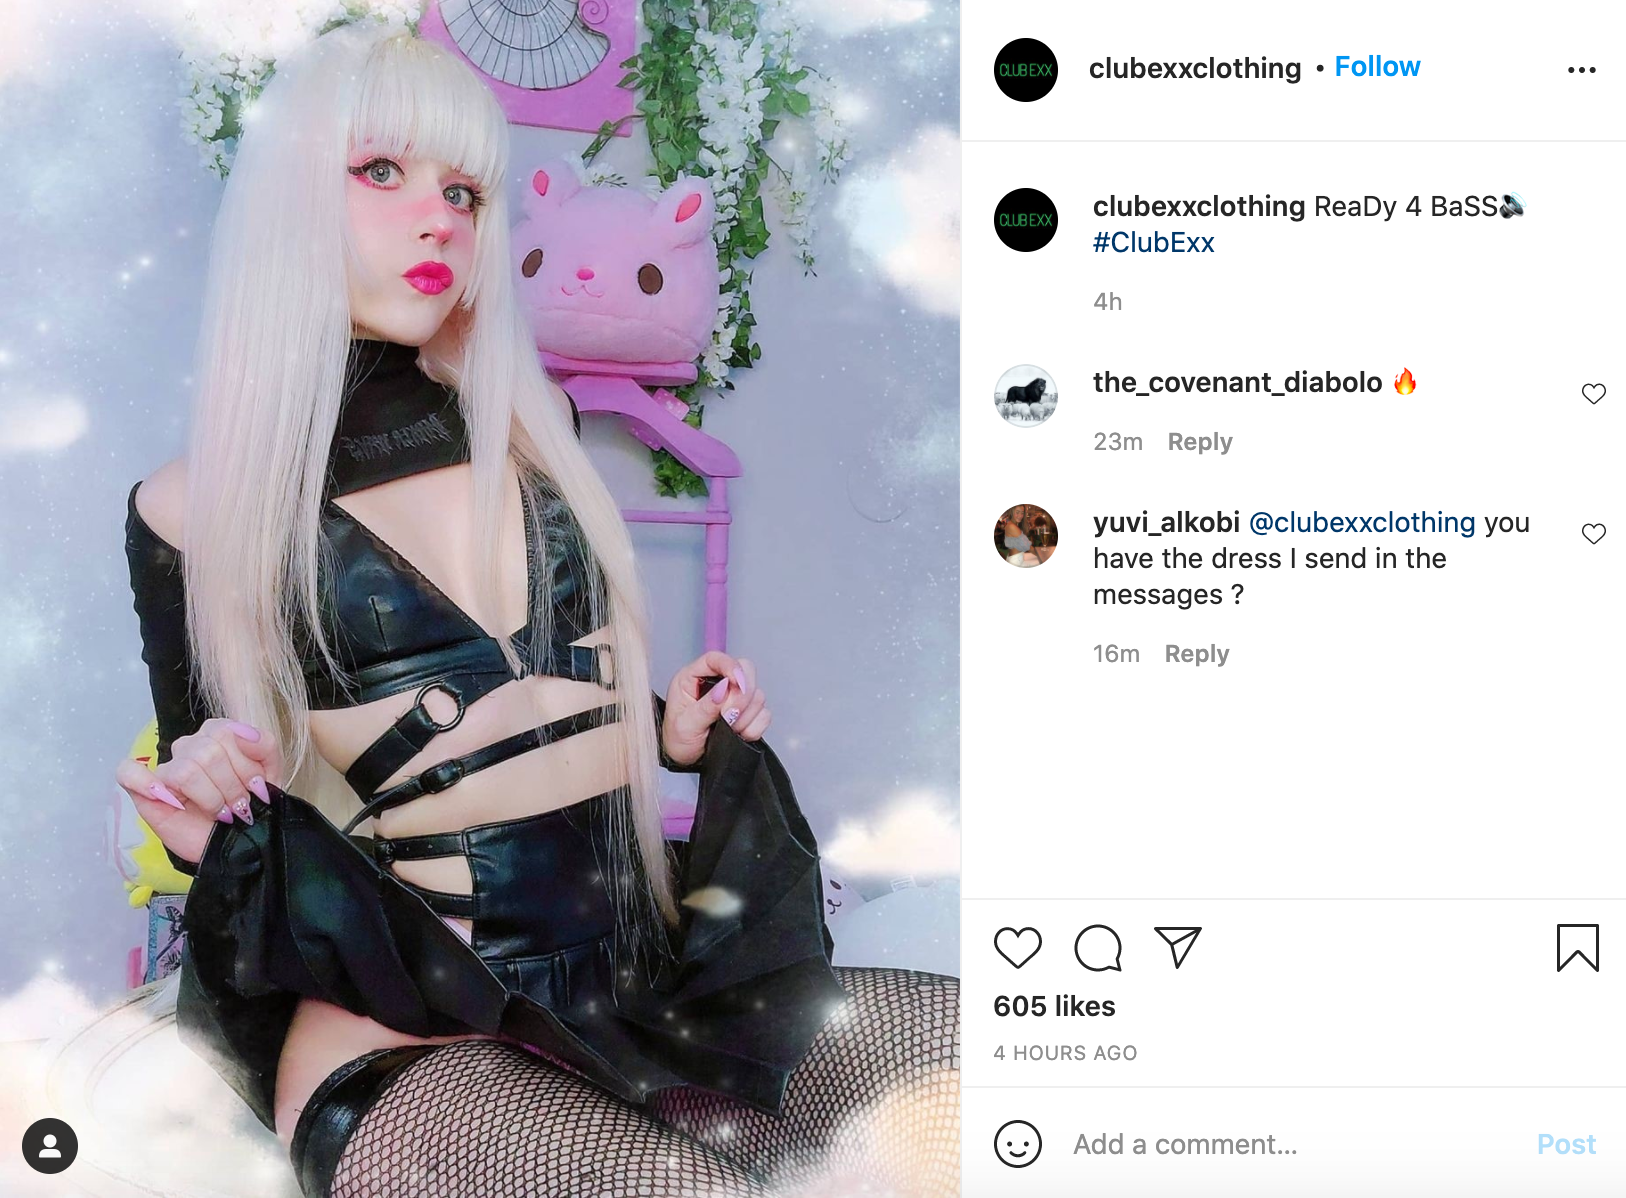Open the three-dot more options menu
Image resolution: width=1626 pixels, height=1198 pixels.
pos(1582,70)
